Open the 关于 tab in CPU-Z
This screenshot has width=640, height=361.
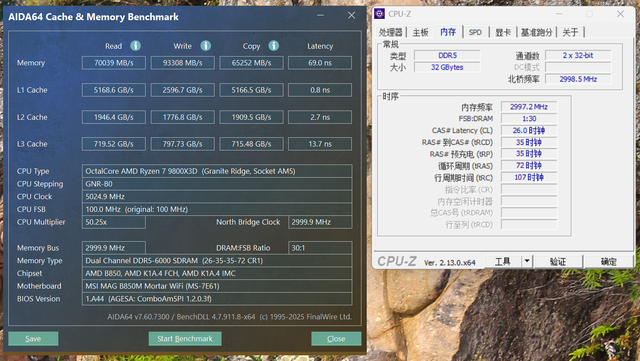(570, 32)
